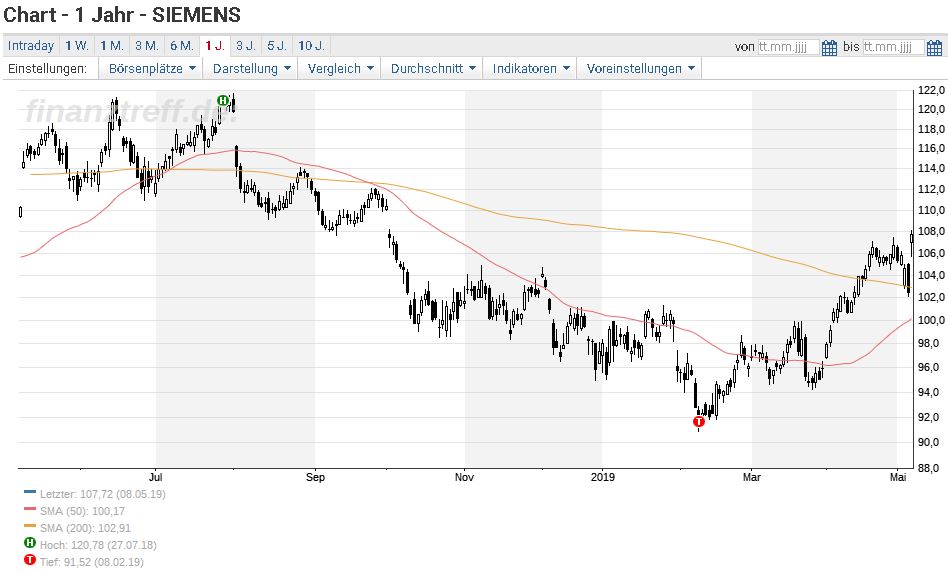Expand the Durchschnitt dropdown
This screenshot has width=948, height=575.
pos(433,68)
